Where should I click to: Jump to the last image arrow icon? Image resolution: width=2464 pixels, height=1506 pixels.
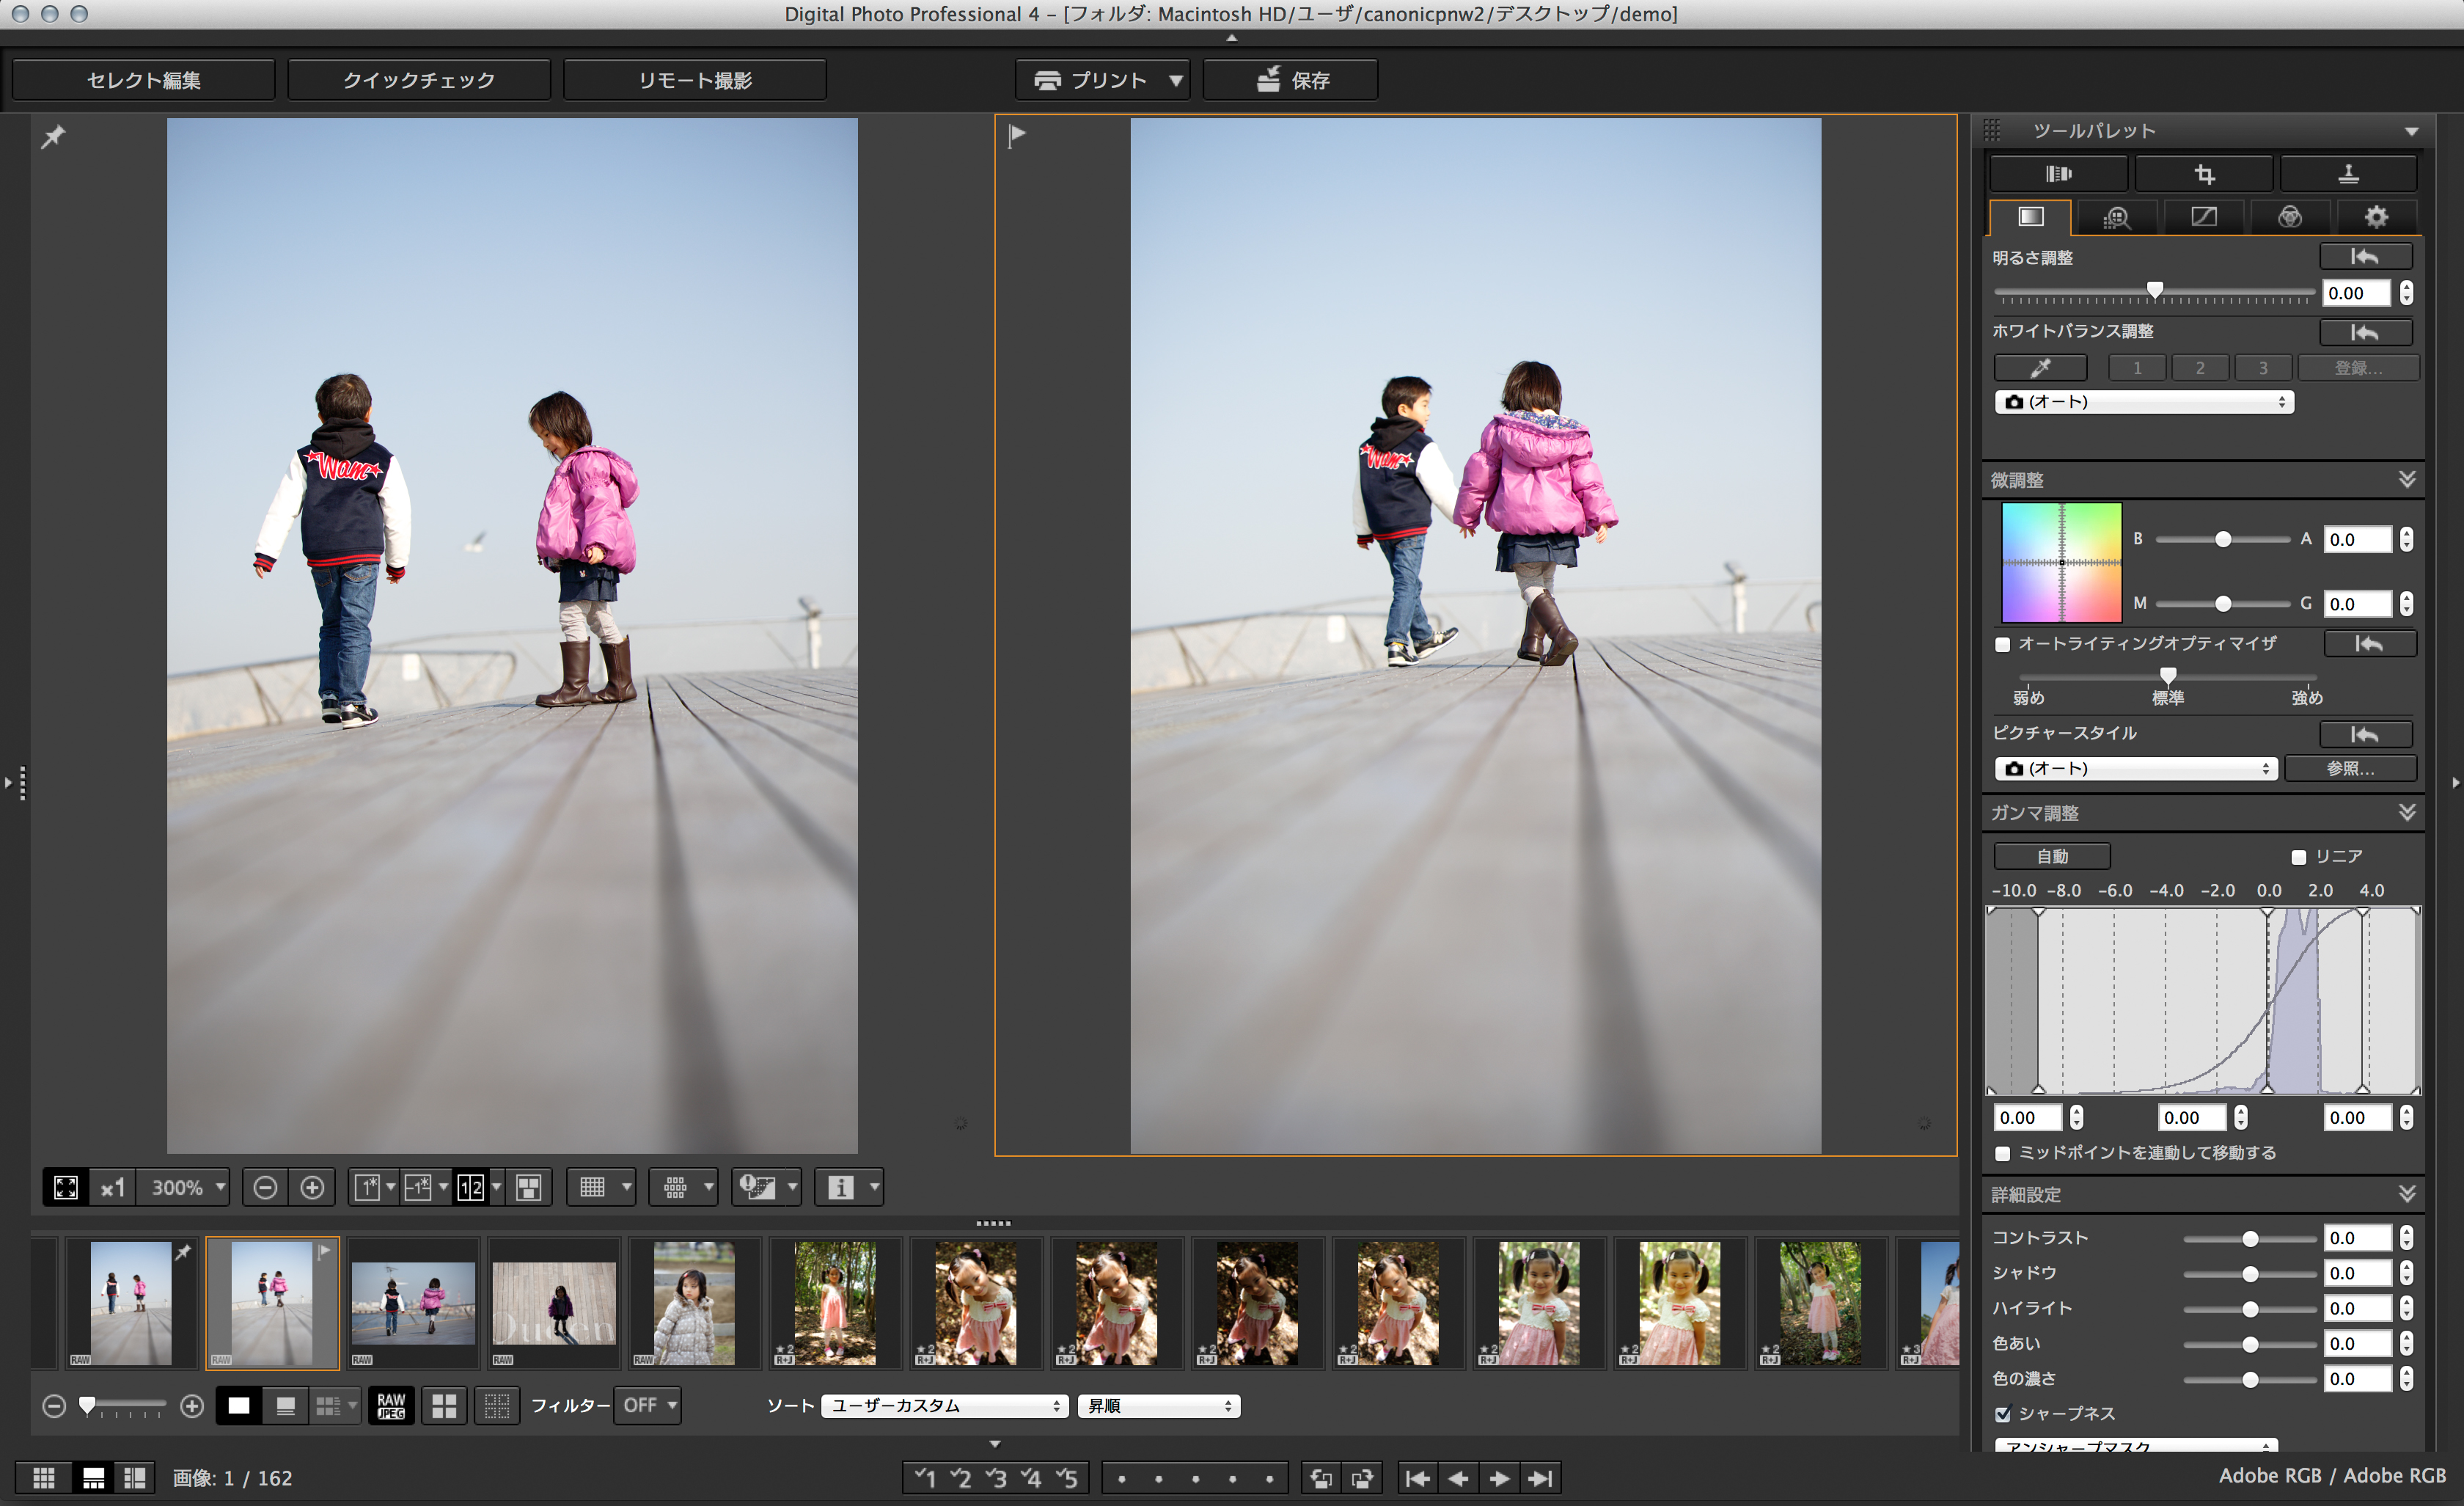point(1541,1478)
